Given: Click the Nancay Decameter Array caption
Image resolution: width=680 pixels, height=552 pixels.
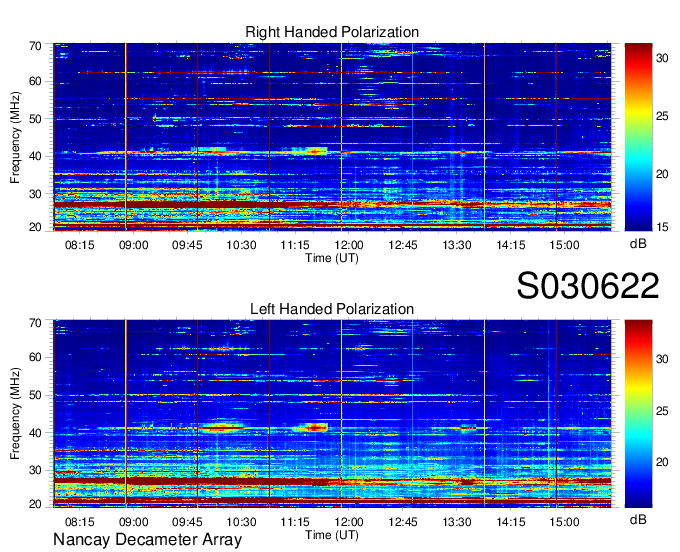Looking at the screenshot, I should (x=147, y=540).
